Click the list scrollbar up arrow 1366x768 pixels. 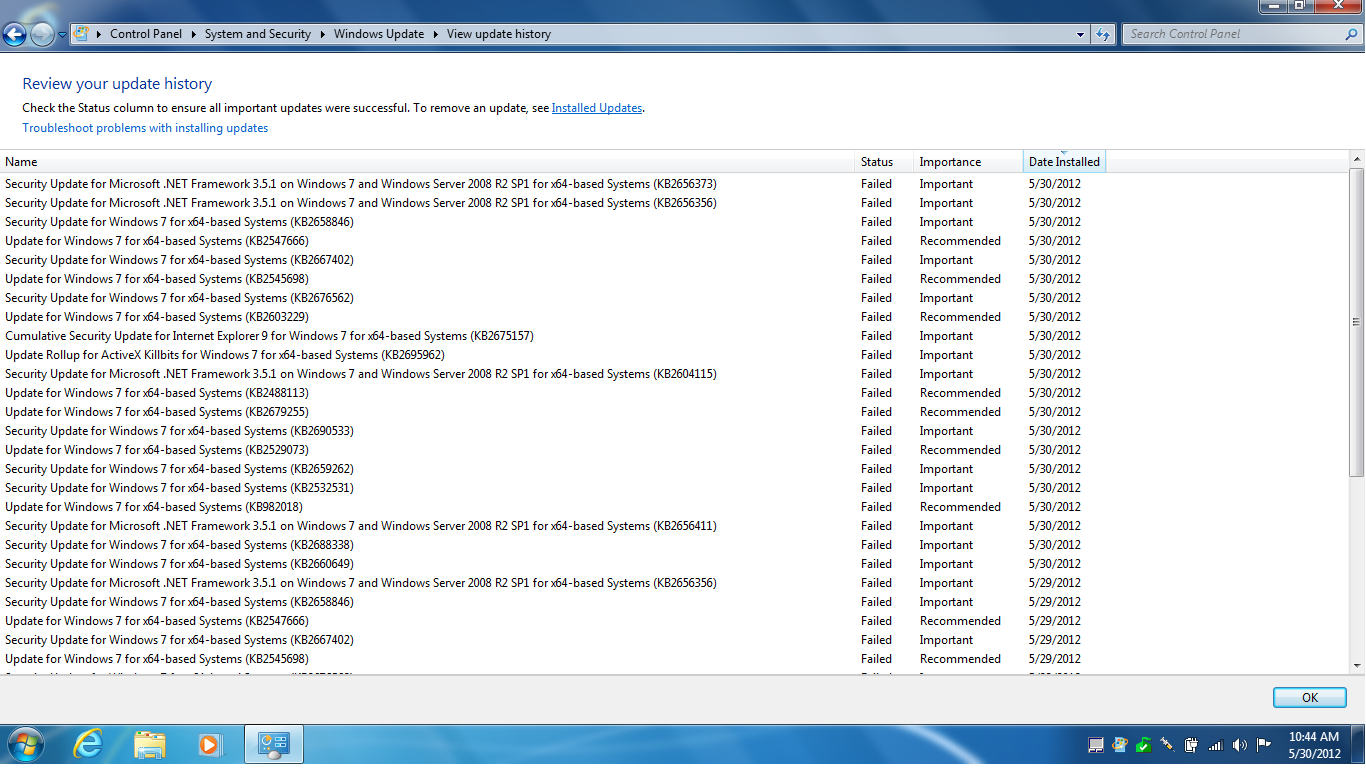(x=1357, y=161)
